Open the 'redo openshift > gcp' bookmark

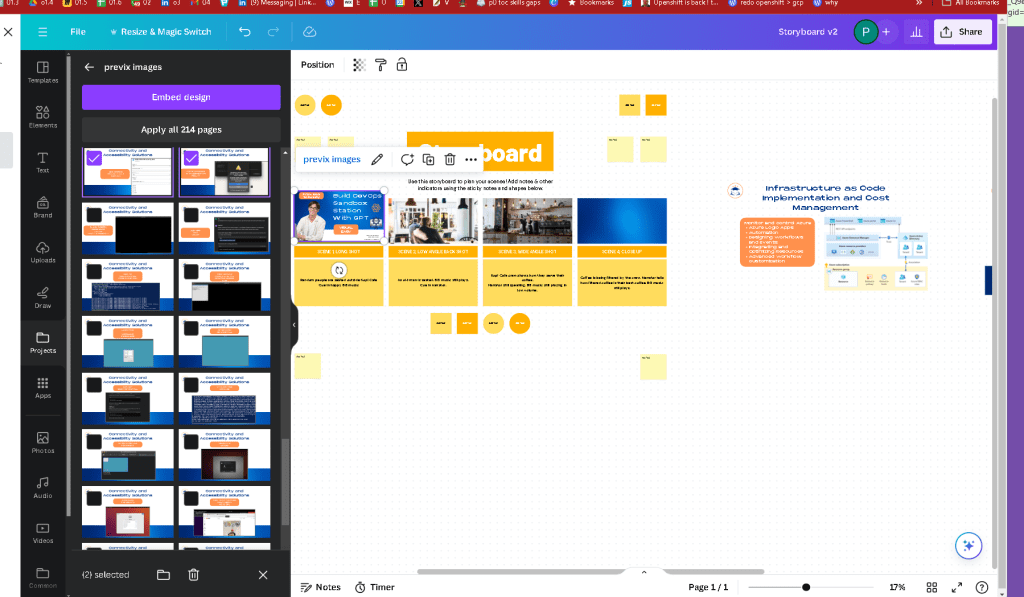coord(765,3)
